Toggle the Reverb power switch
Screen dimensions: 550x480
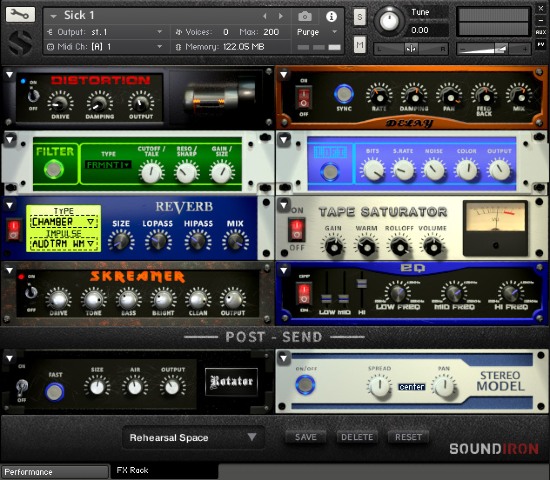pyautogui.click(x=13, y=229)
